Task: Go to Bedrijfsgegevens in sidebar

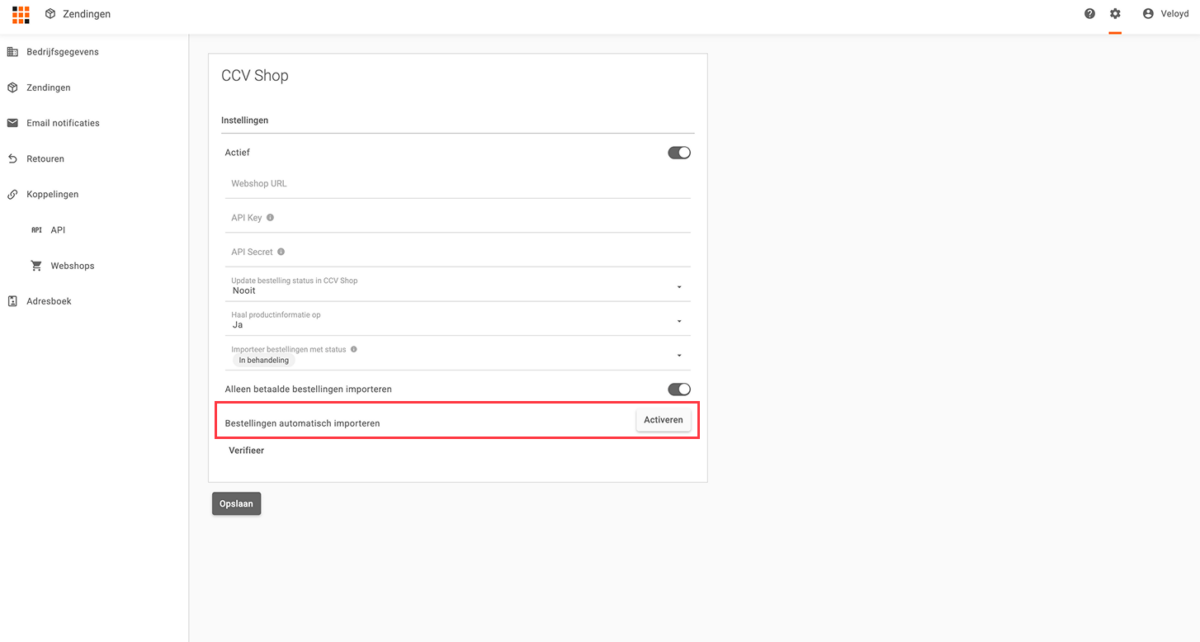Action: point(62,52)
